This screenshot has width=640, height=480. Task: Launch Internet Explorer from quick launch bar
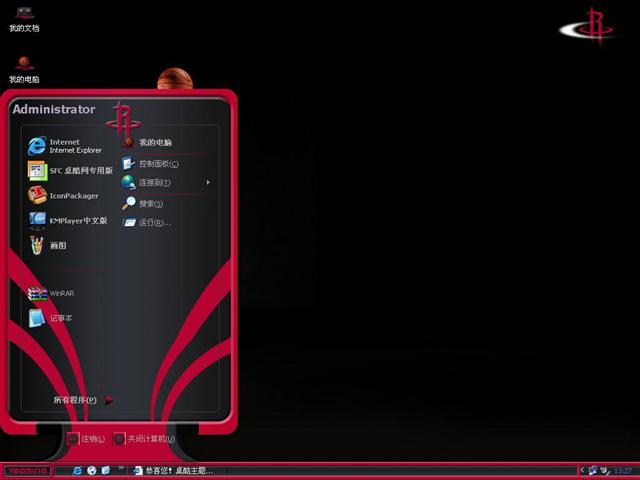(77, 471)
